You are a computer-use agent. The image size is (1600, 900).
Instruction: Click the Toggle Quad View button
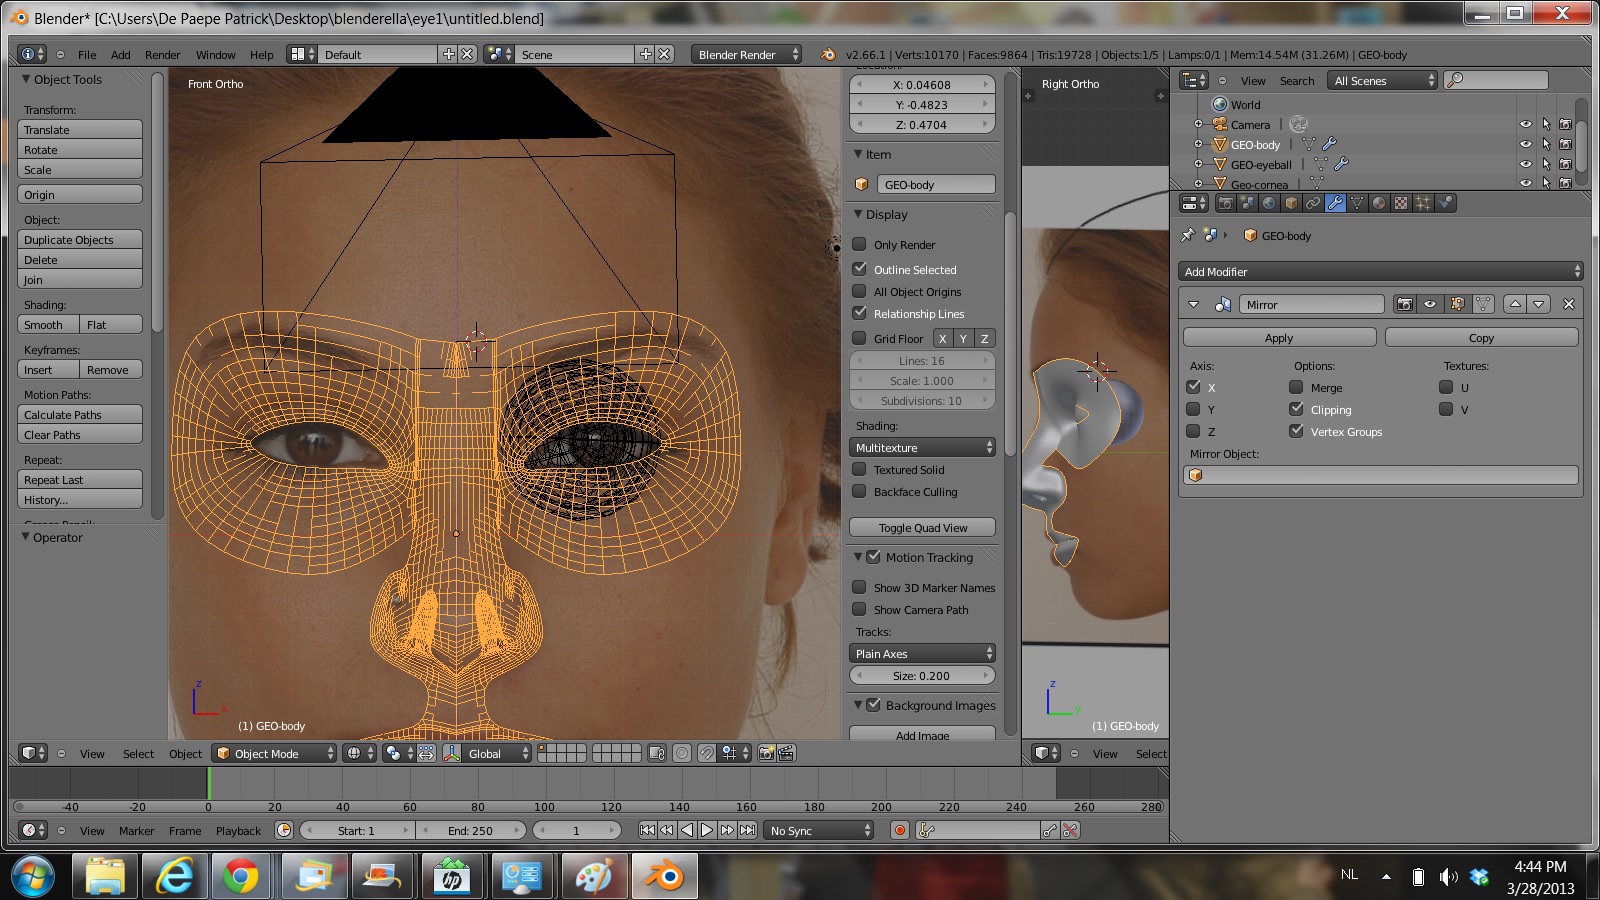[x=922, y=527]
